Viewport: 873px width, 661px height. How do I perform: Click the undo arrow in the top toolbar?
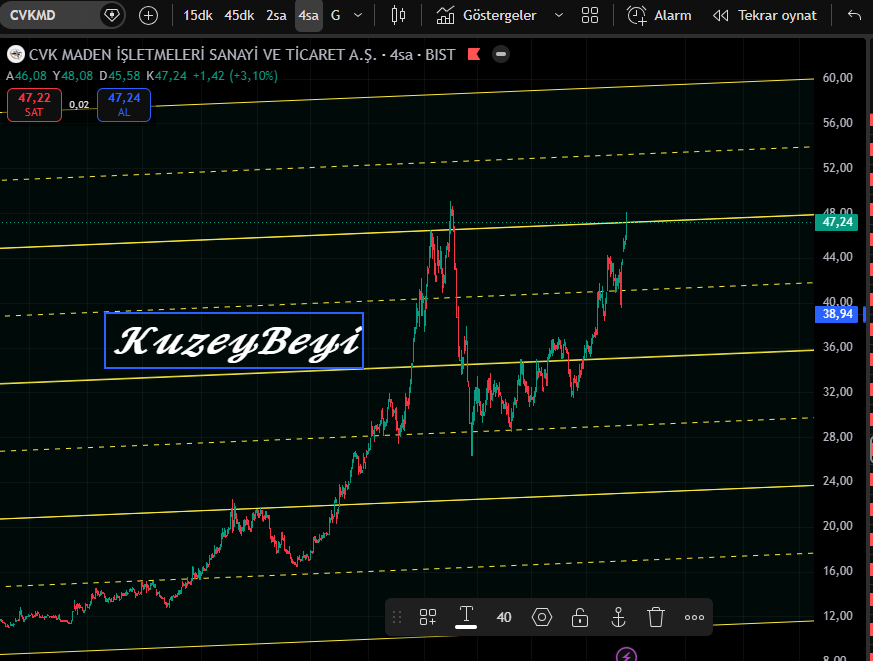854,15
